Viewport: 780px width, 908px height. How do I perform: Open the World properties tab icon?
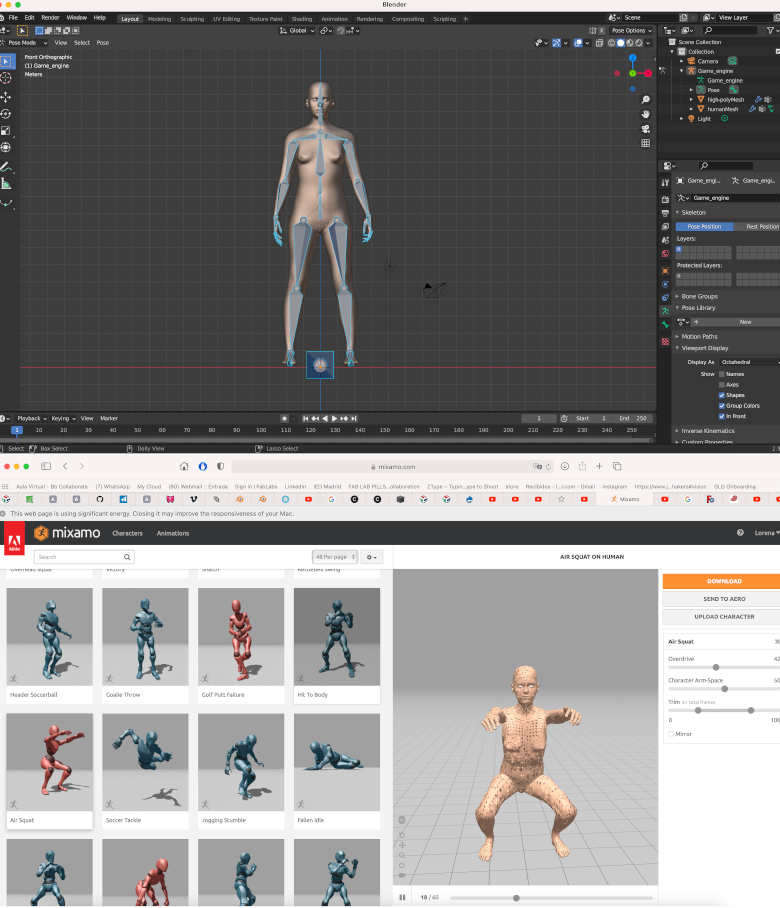coord(665,254)
